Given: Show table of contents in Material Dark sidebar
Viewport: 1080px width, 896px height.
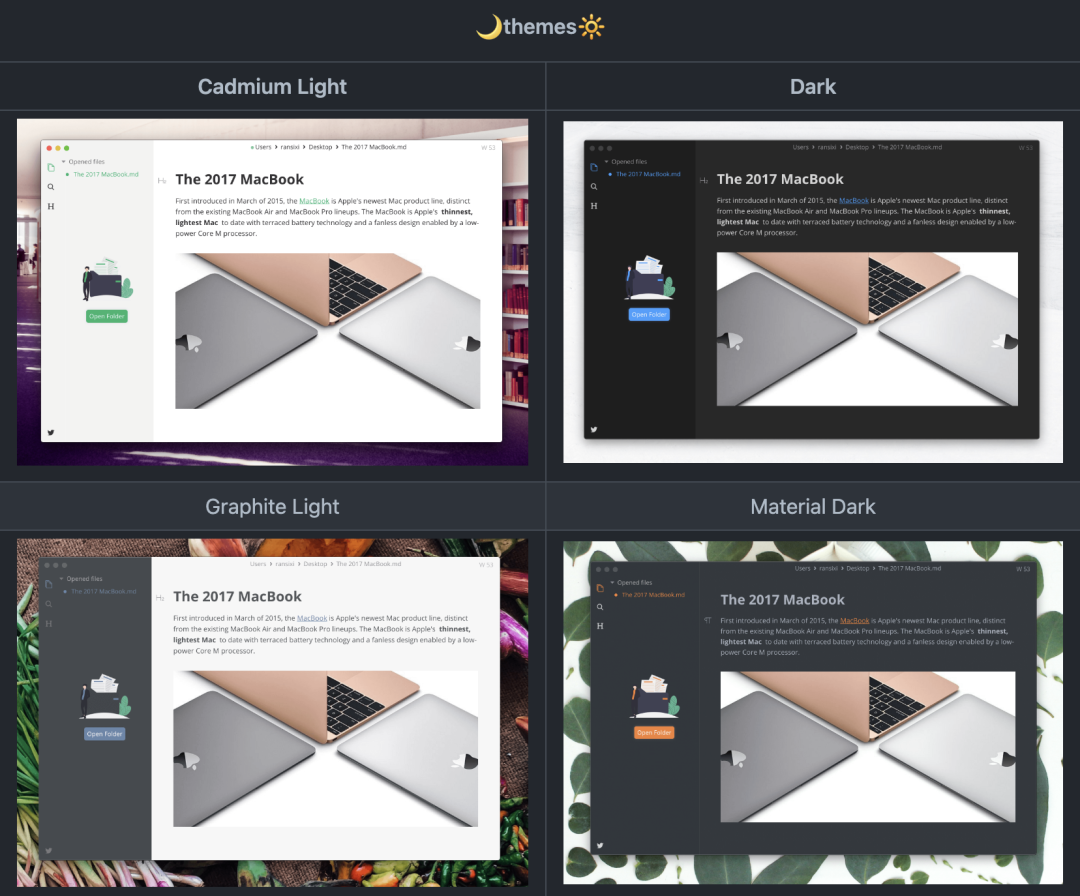Looking at the screenshot, I should coord(600,626).
